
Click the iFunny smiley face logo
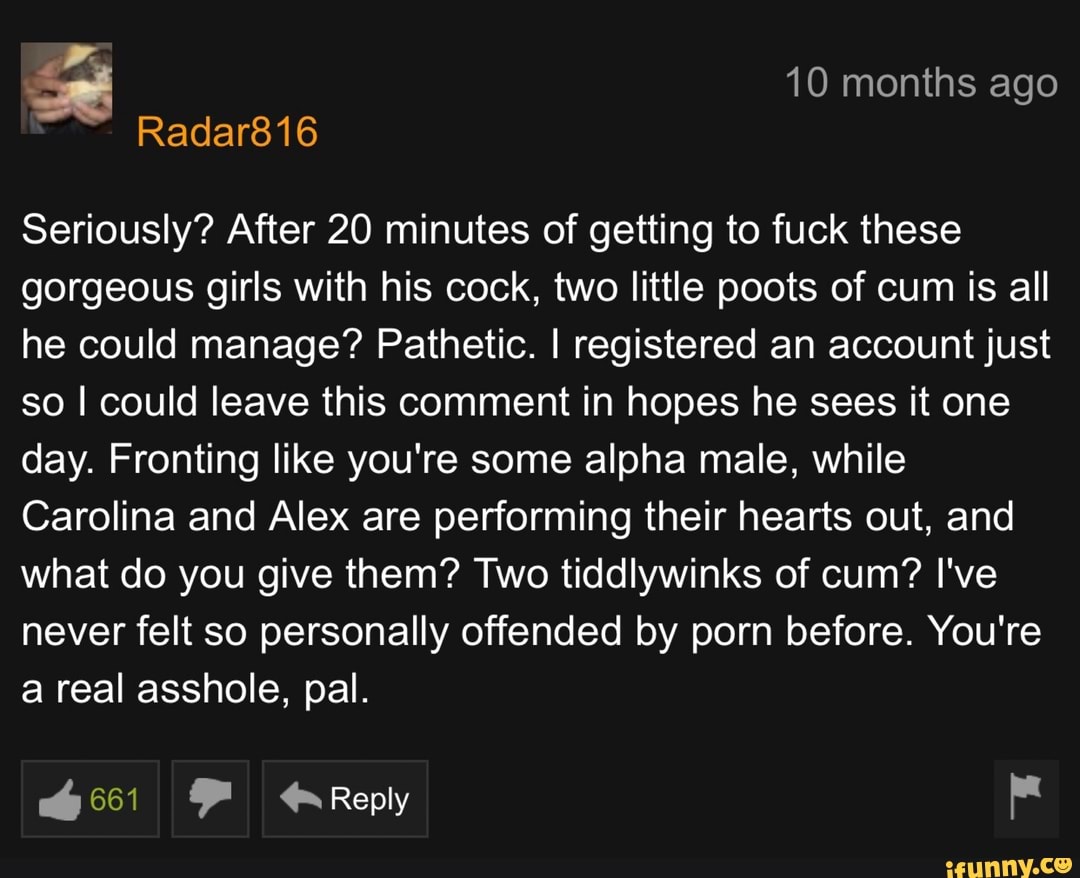pos(1062,865)
